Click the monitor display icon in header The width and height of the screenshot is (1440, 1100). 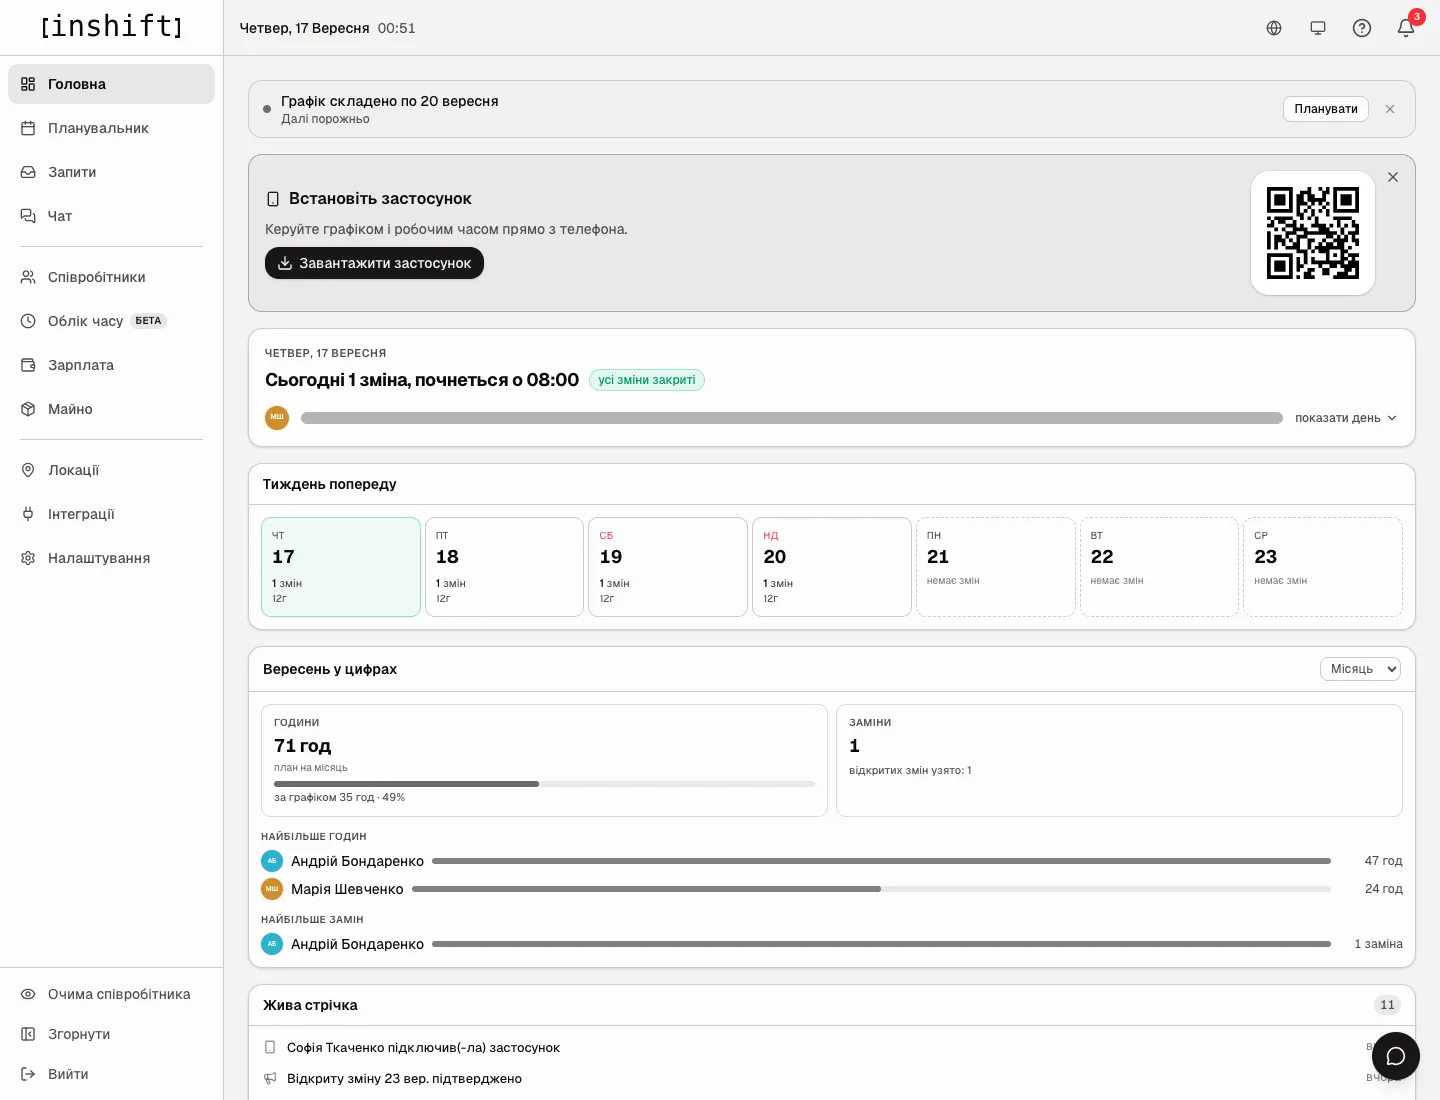(1318, 28)
